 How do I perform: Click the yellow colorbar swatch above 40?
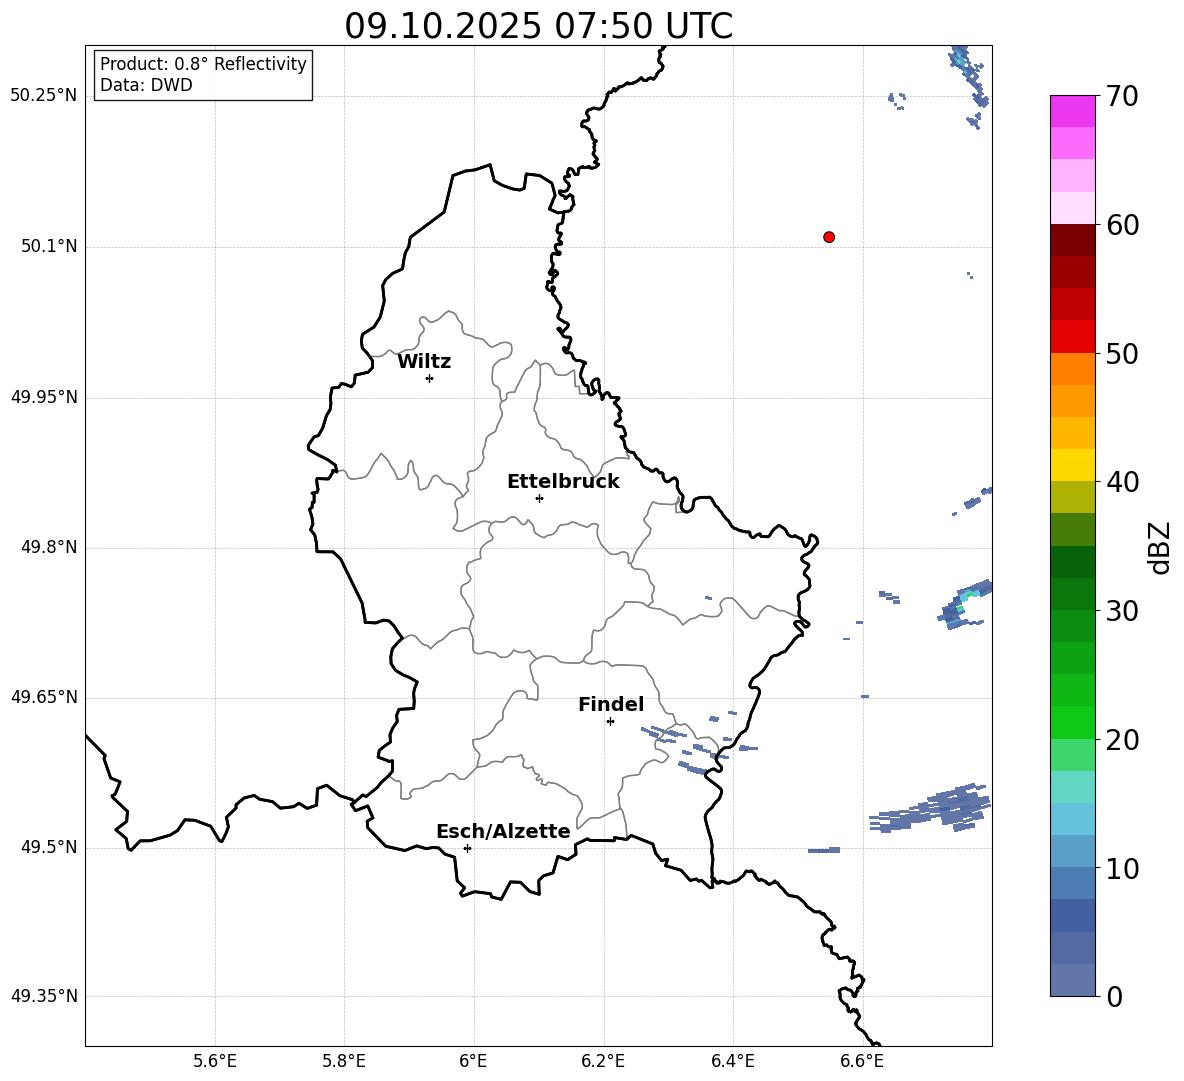pyautogui.click(x=1072, y=465)
